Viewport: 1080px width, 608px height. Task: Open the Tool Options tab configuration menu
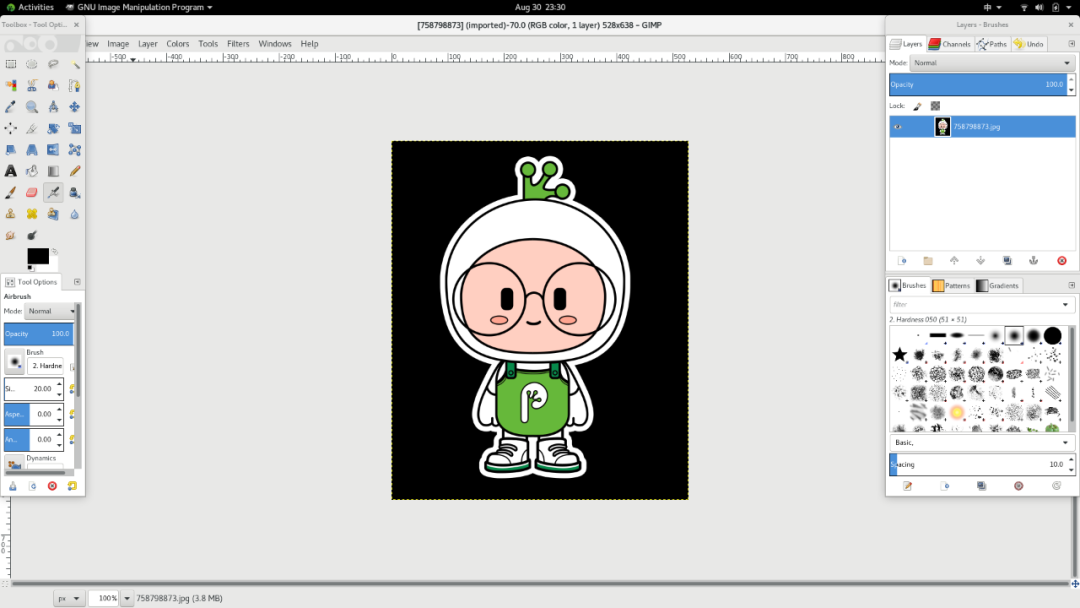click(x=77, y=282)
